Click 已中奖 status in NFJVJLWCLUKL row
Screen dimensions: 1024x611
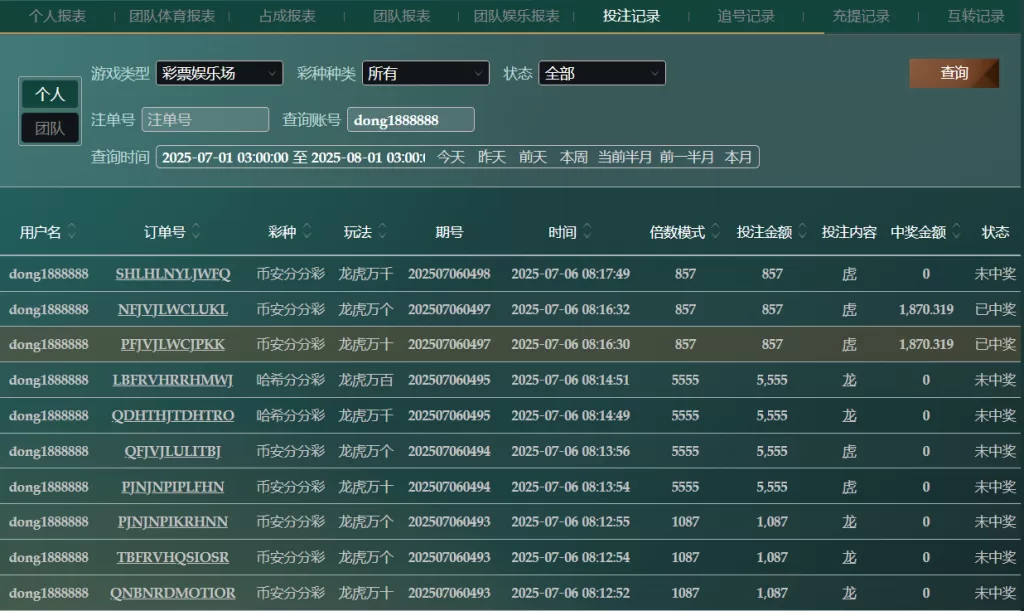click(x=995, y=309)
